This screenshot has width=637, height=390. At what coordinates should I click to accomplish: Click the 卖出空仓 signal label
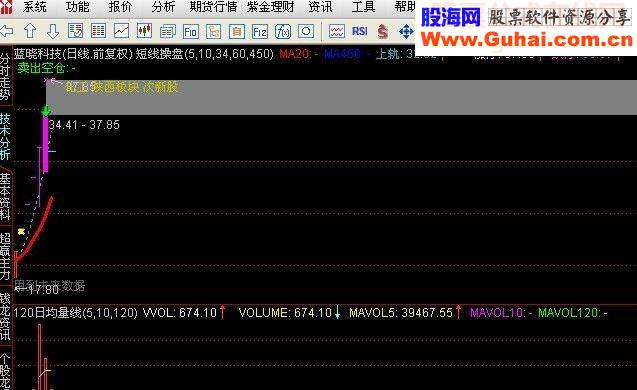click(x=46, y=68)
